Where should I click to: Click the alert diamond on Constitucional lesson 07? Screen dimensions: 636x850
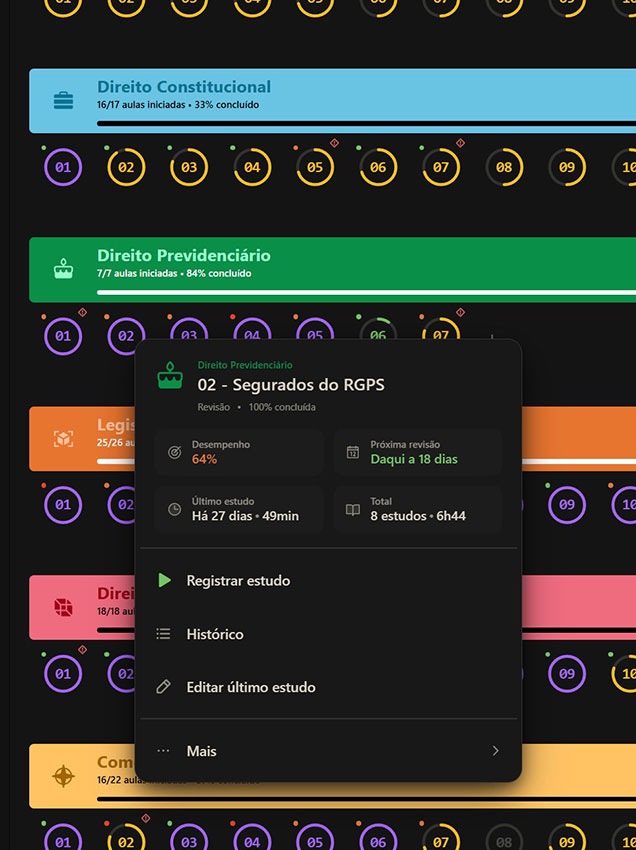[460, 143]
